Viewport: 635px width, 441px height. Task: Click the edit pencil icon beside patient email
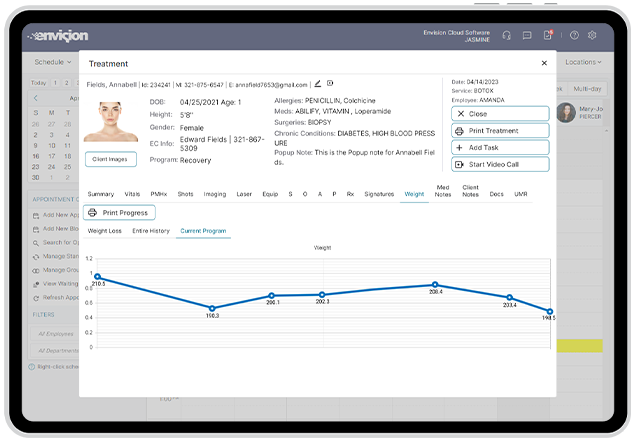[318, 84]
